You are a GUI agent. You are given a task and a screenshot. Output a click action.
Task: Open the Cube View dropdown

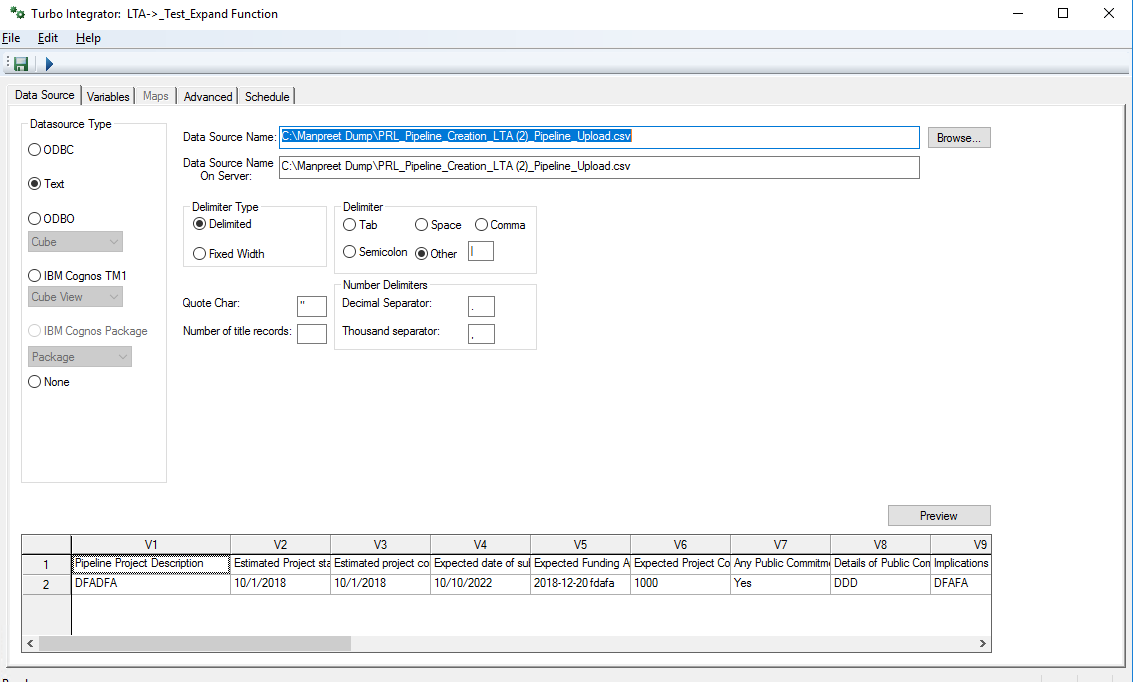(x=75, y=296)
